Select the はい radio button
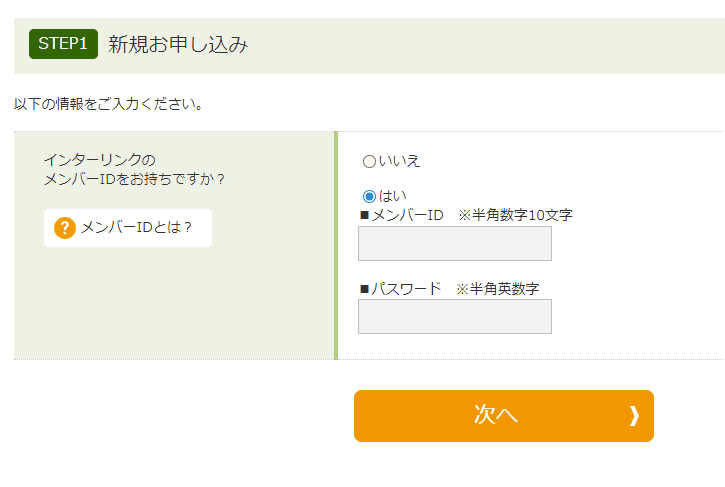725x487 pixels. [x=369, y=196]
